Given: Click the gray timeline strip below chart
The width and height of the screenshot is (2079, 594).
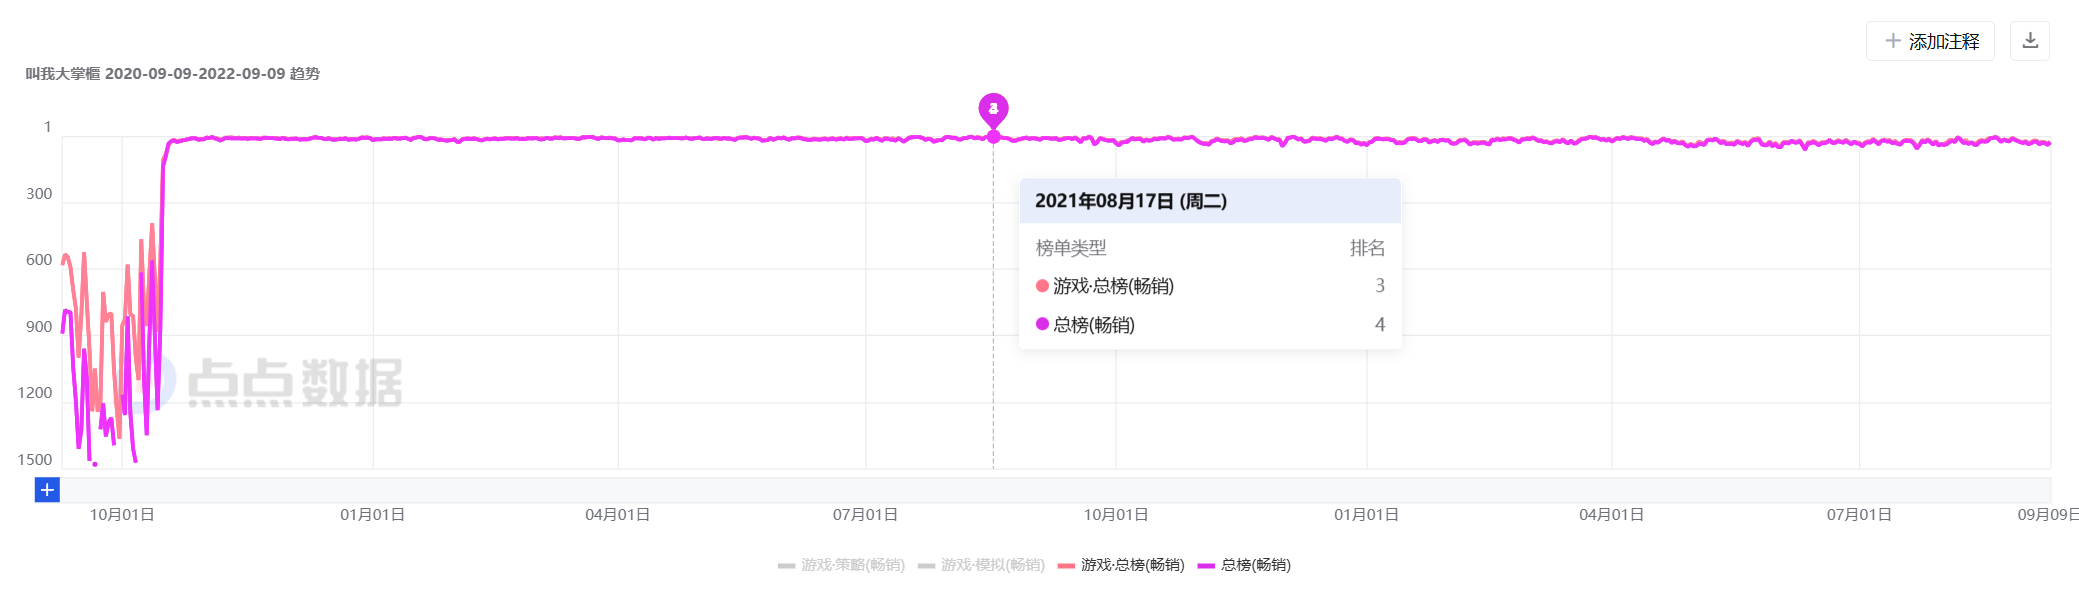Looking at the screenshot, I should 1050,490.
